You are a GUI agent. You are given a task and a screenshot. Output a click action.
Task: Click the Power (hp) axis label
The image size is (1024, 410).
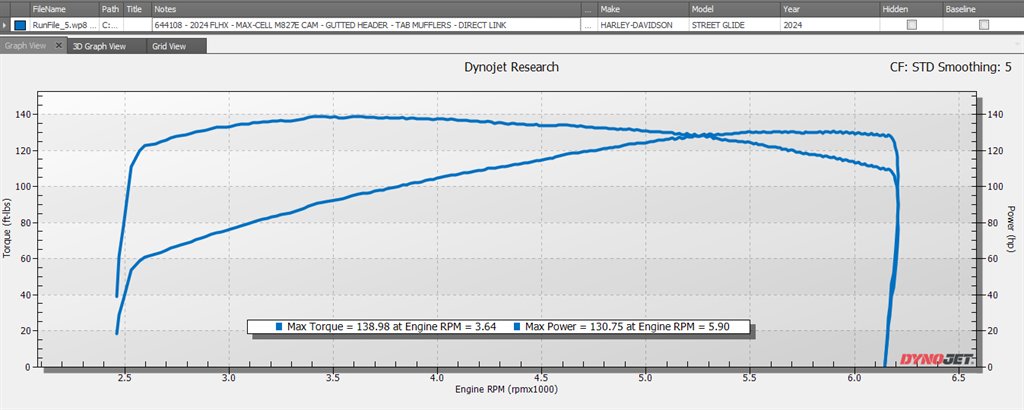pos(1011,229)
